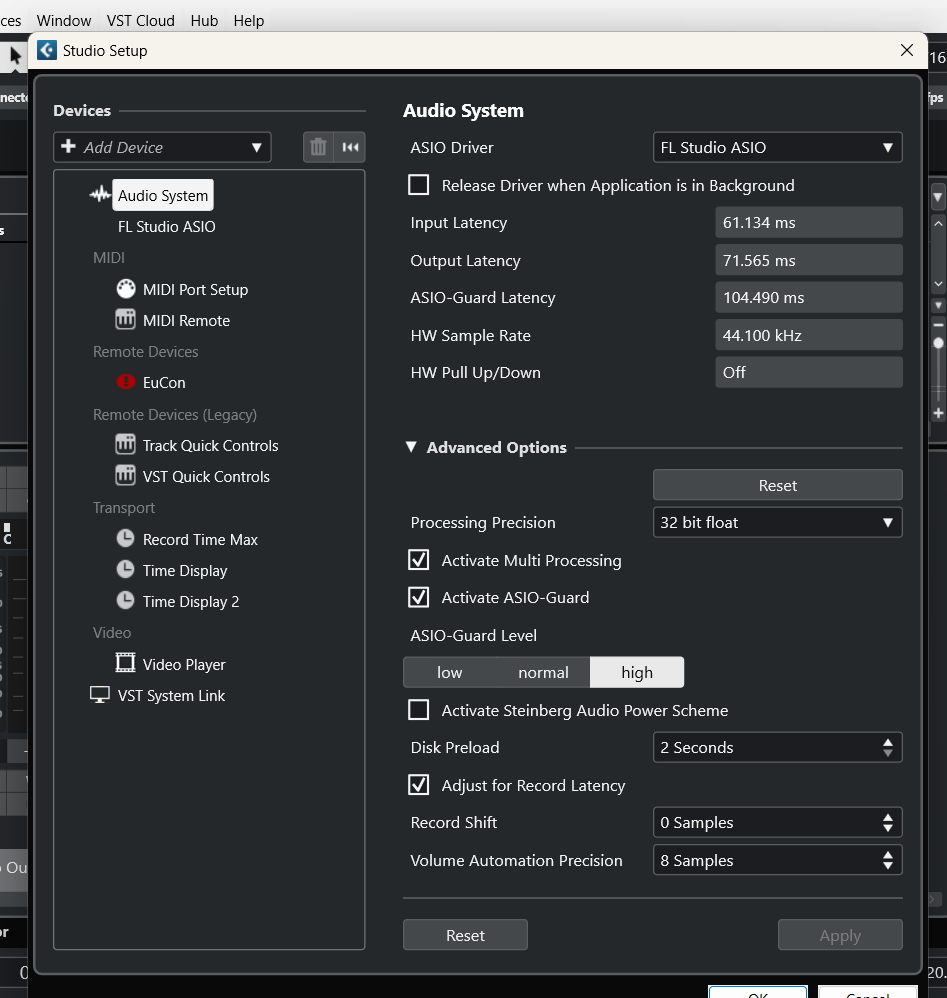Click the HW Sample Rate value field
947x998 pixels.
808,335
